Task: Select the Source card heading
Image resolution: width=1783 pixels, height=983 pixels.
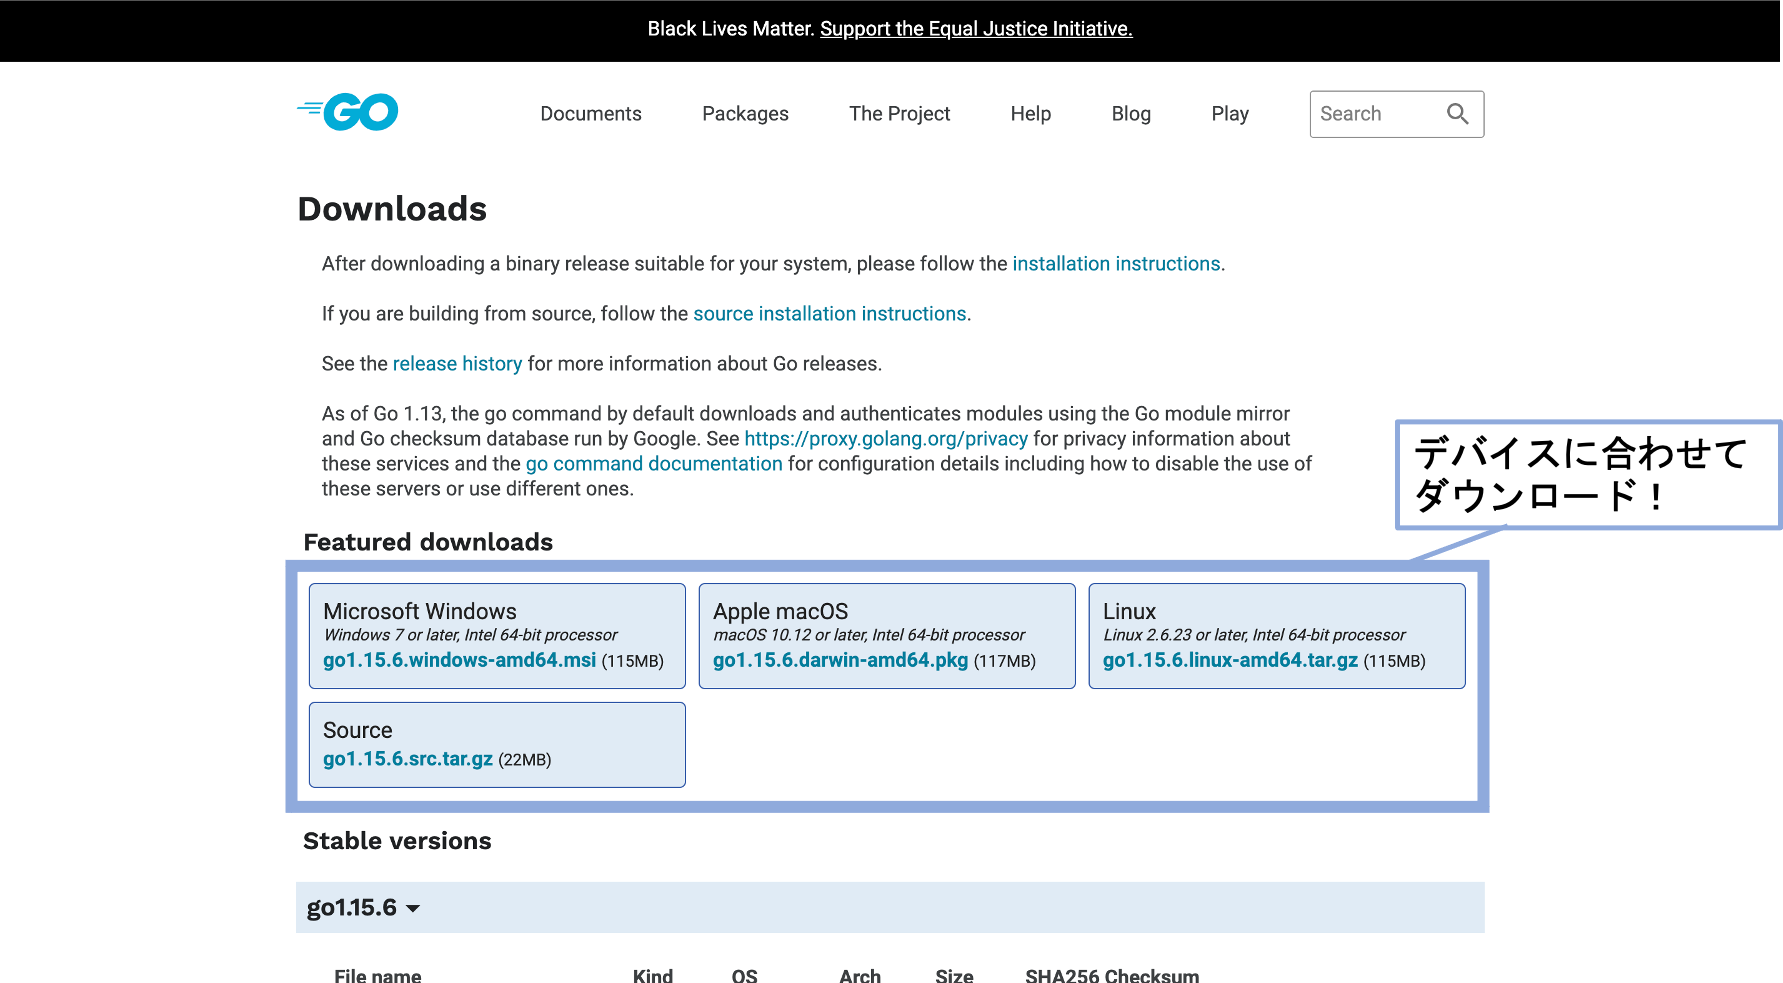Action: [x=358, y=730]
